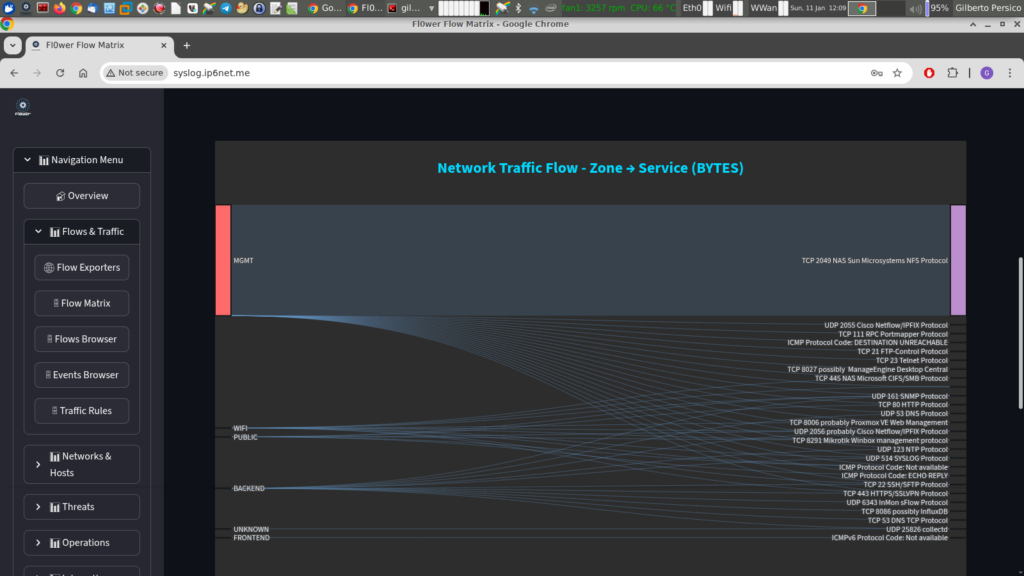Reload the page

pos(60,73)
